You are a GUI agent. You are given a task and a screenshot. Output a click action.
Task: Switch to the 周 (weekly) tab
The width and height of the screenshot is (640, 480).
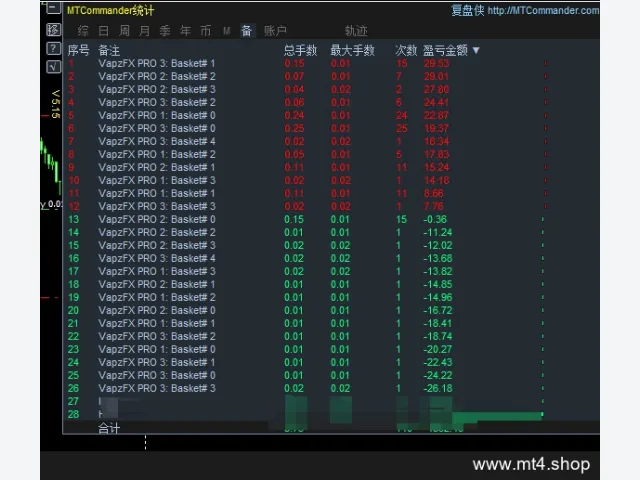coord(124,31)
